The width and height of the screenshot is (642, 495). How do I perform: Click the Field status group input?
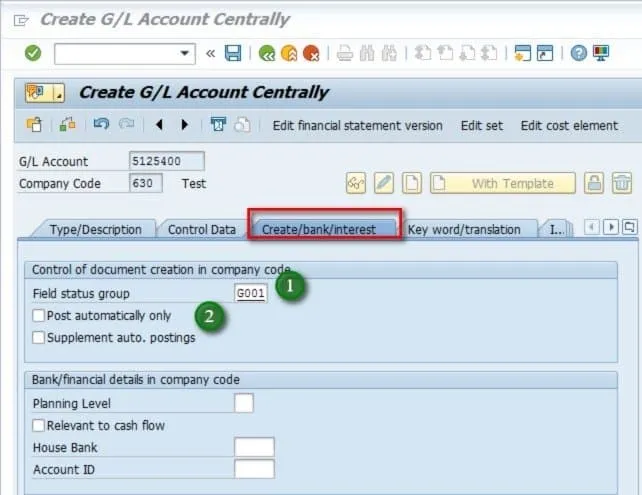coord(250,294)
